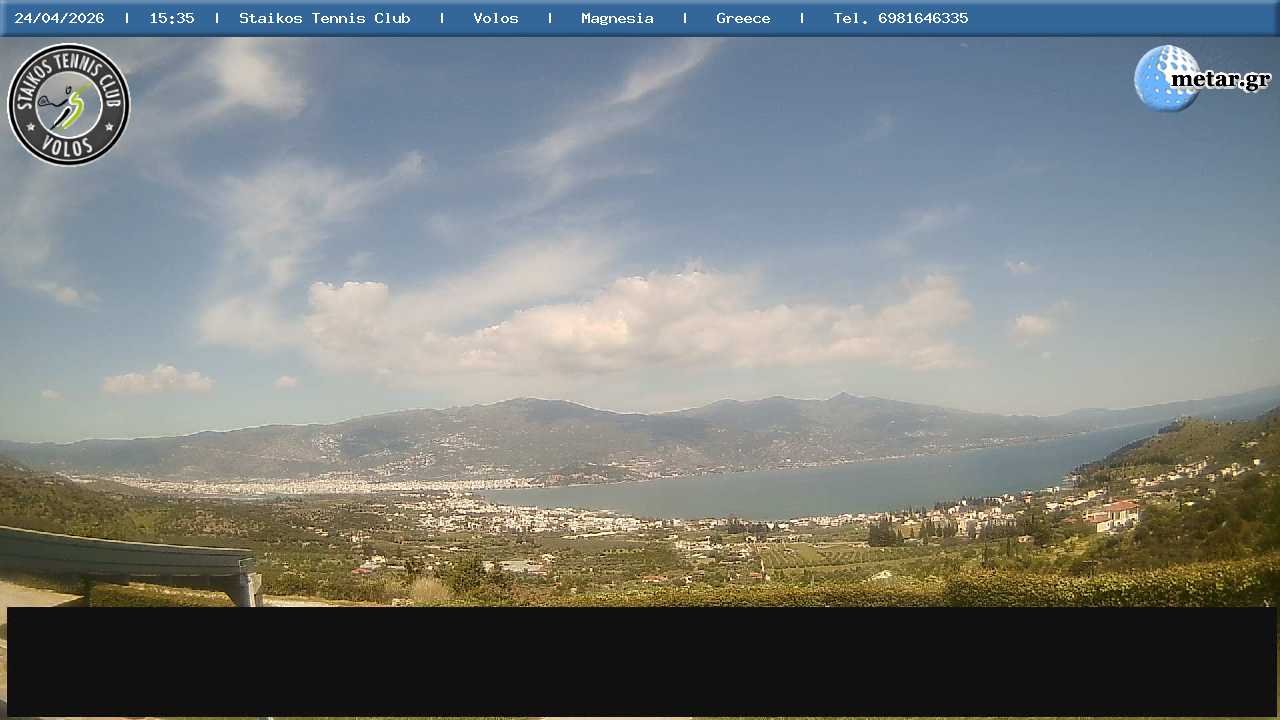Click the Magnesia label in top bar

tap(617, 18)
